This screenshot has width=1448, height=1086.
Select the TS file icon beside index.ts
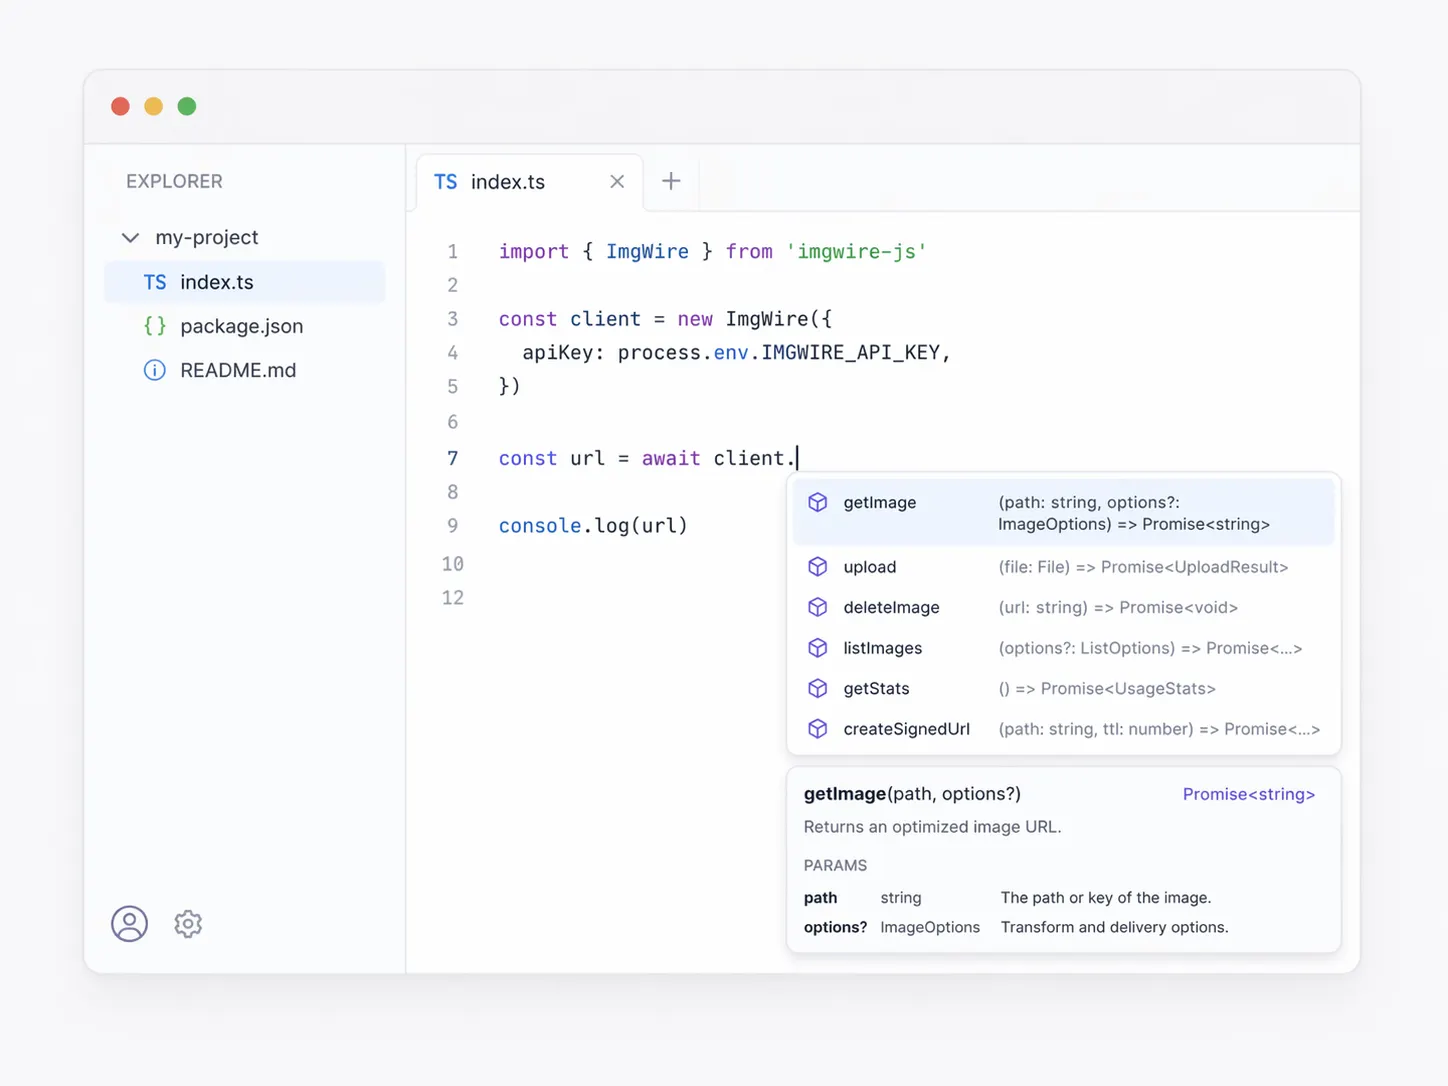[x=155, y=282]
